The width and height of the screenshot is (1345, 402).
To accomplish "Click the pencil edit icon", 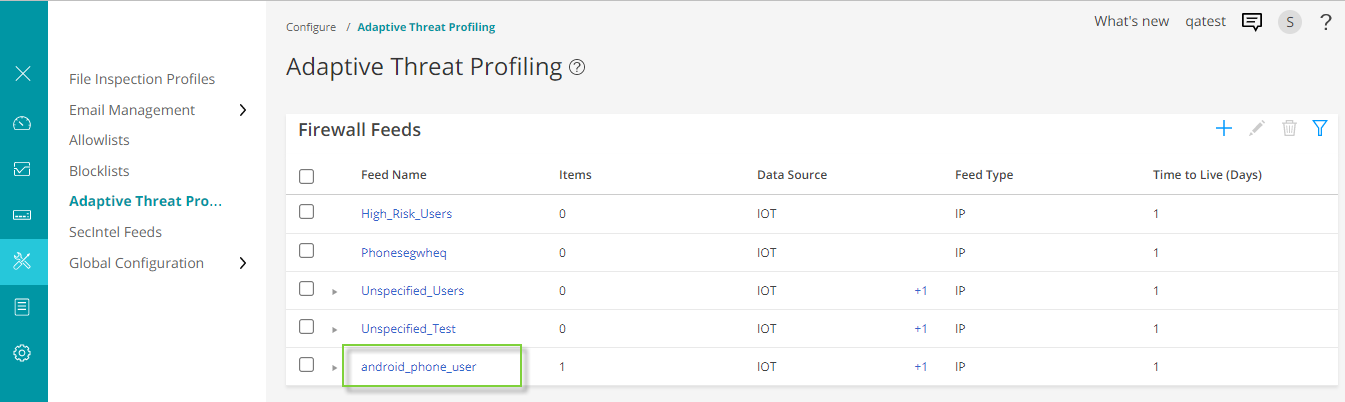I will coord(1257,128).
